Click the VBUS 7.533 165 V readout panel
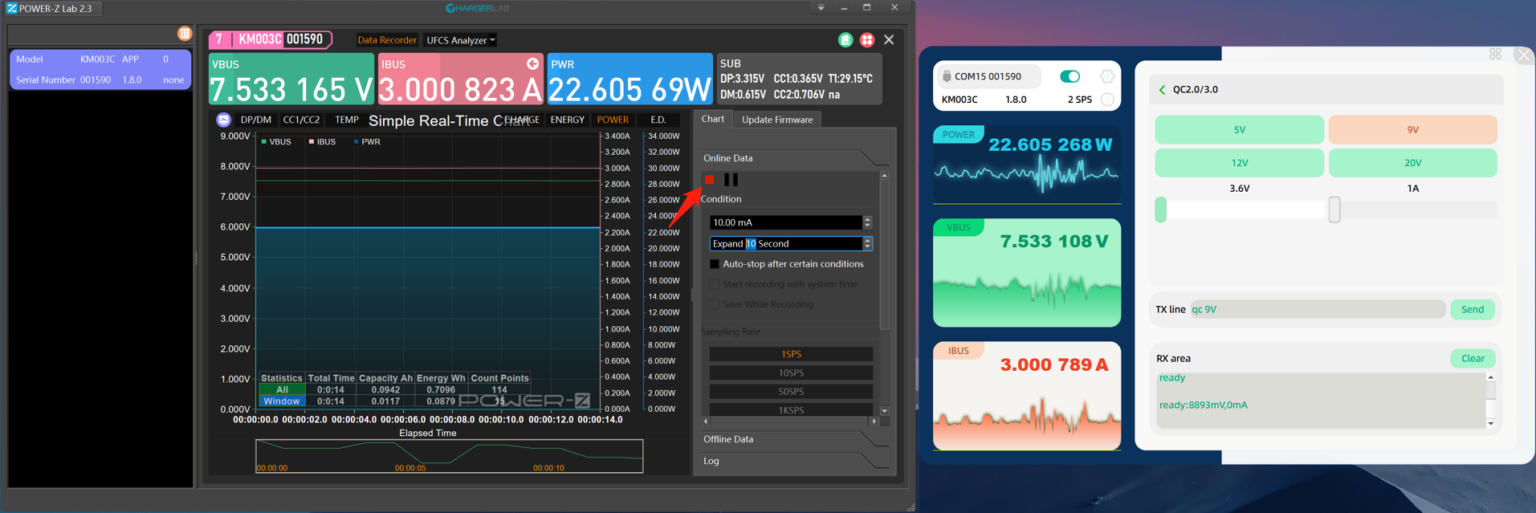1536x513 pixels. pos(291,79)
